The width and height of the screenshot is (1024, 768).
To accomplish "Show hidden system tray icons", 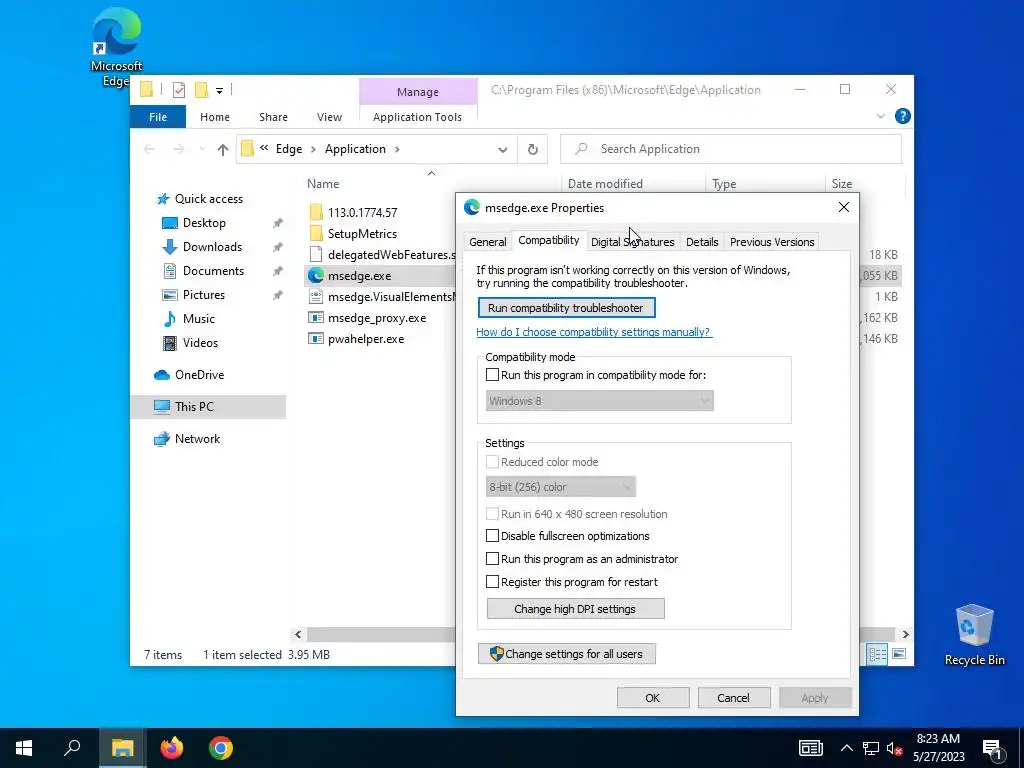I will (846, 749).
